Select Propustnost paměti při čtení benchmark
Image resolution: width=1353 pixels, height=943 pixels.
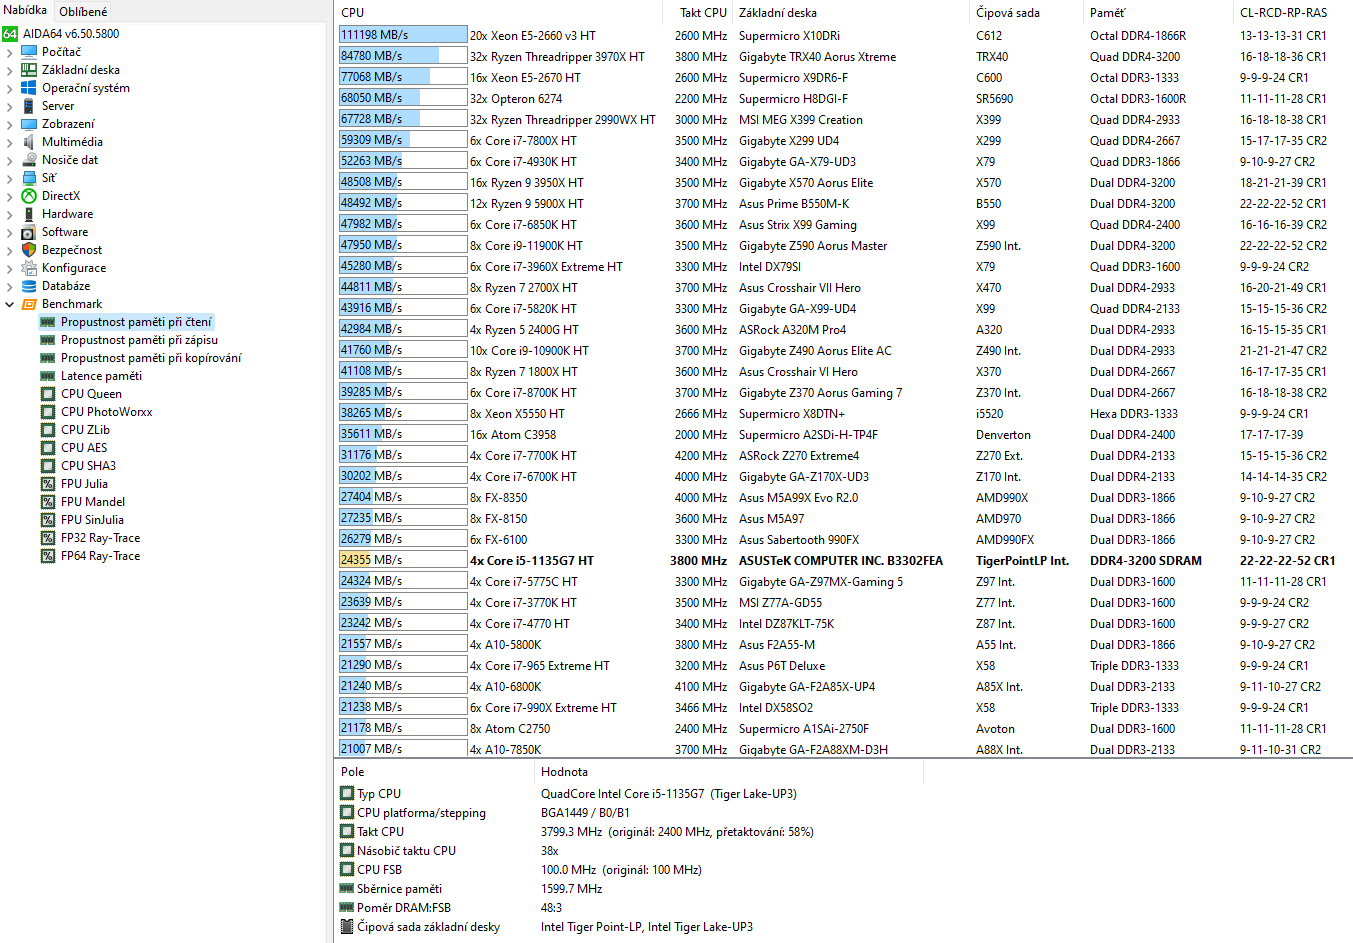click(136, 322)
